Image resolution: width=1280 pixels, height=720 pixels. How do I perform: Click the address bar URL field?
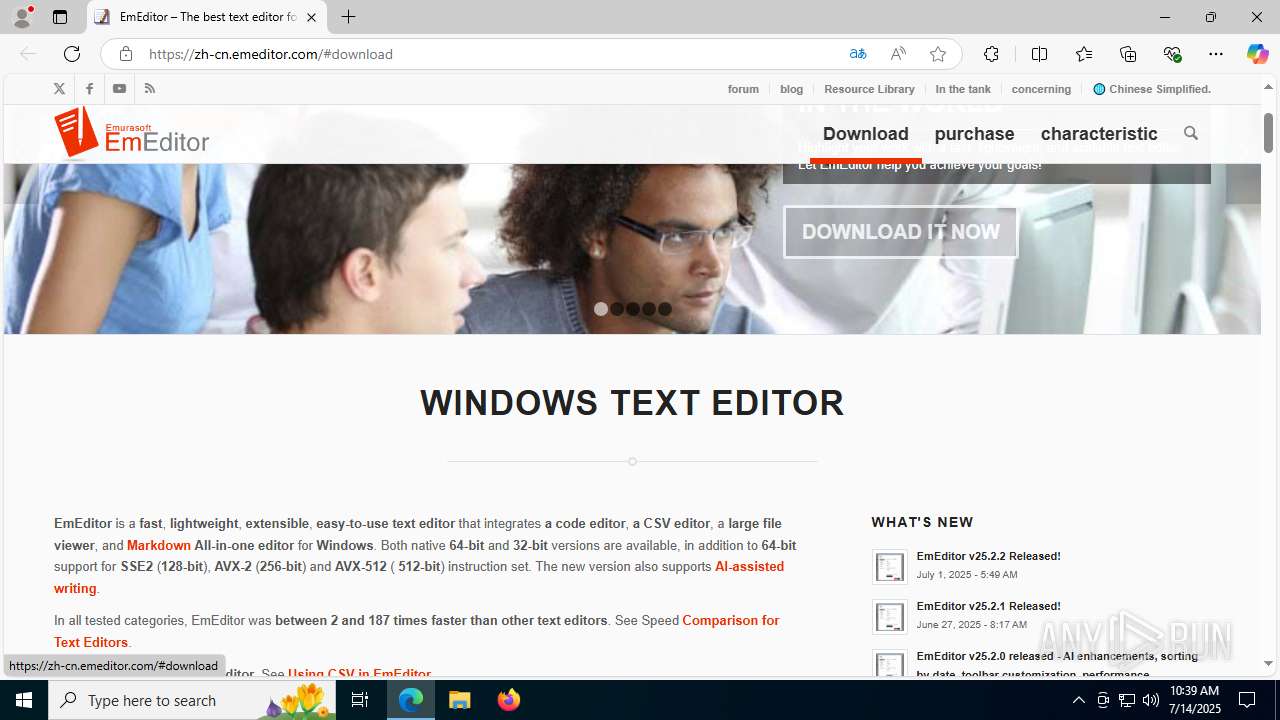(x=490, y=54)
